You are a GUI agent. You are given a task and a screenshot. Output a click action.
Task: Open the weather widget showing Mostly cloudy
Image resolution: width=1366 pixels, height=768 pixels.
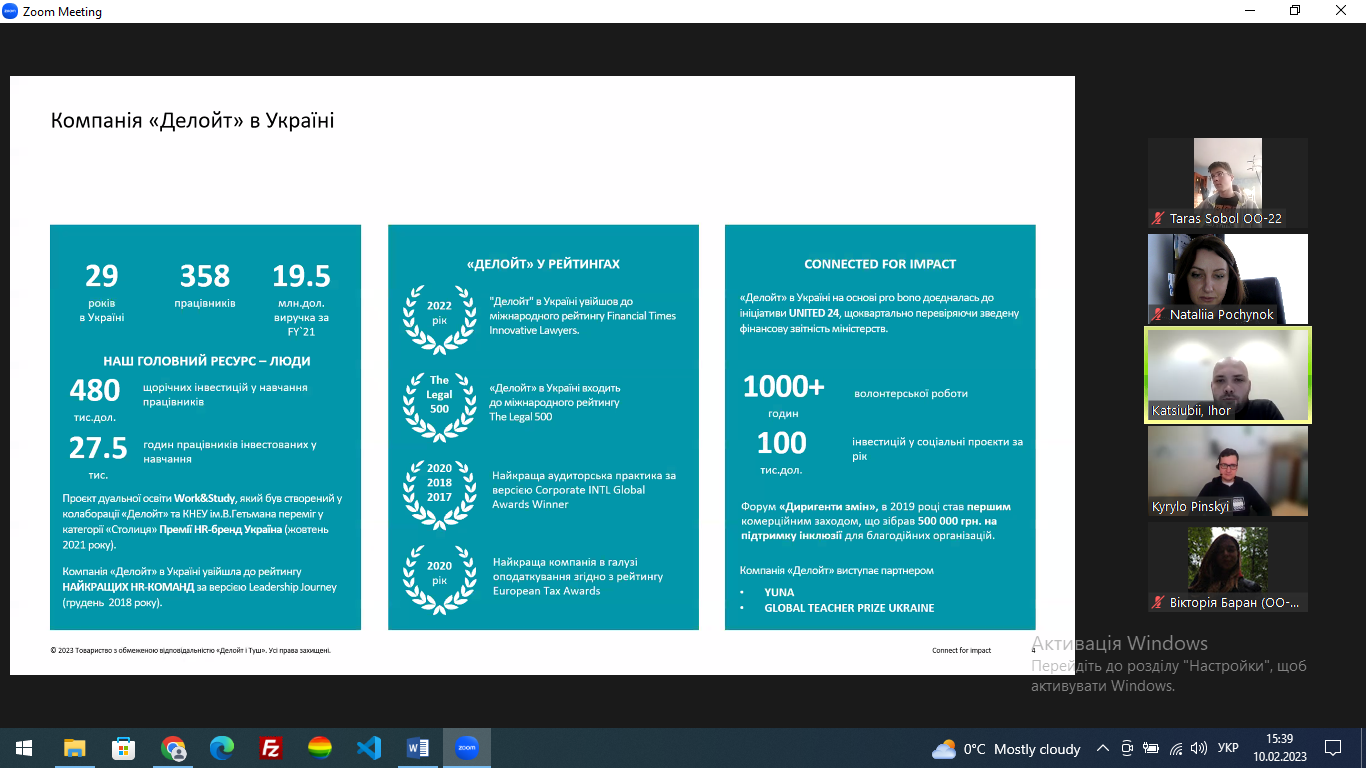[x=1006, y=749]
